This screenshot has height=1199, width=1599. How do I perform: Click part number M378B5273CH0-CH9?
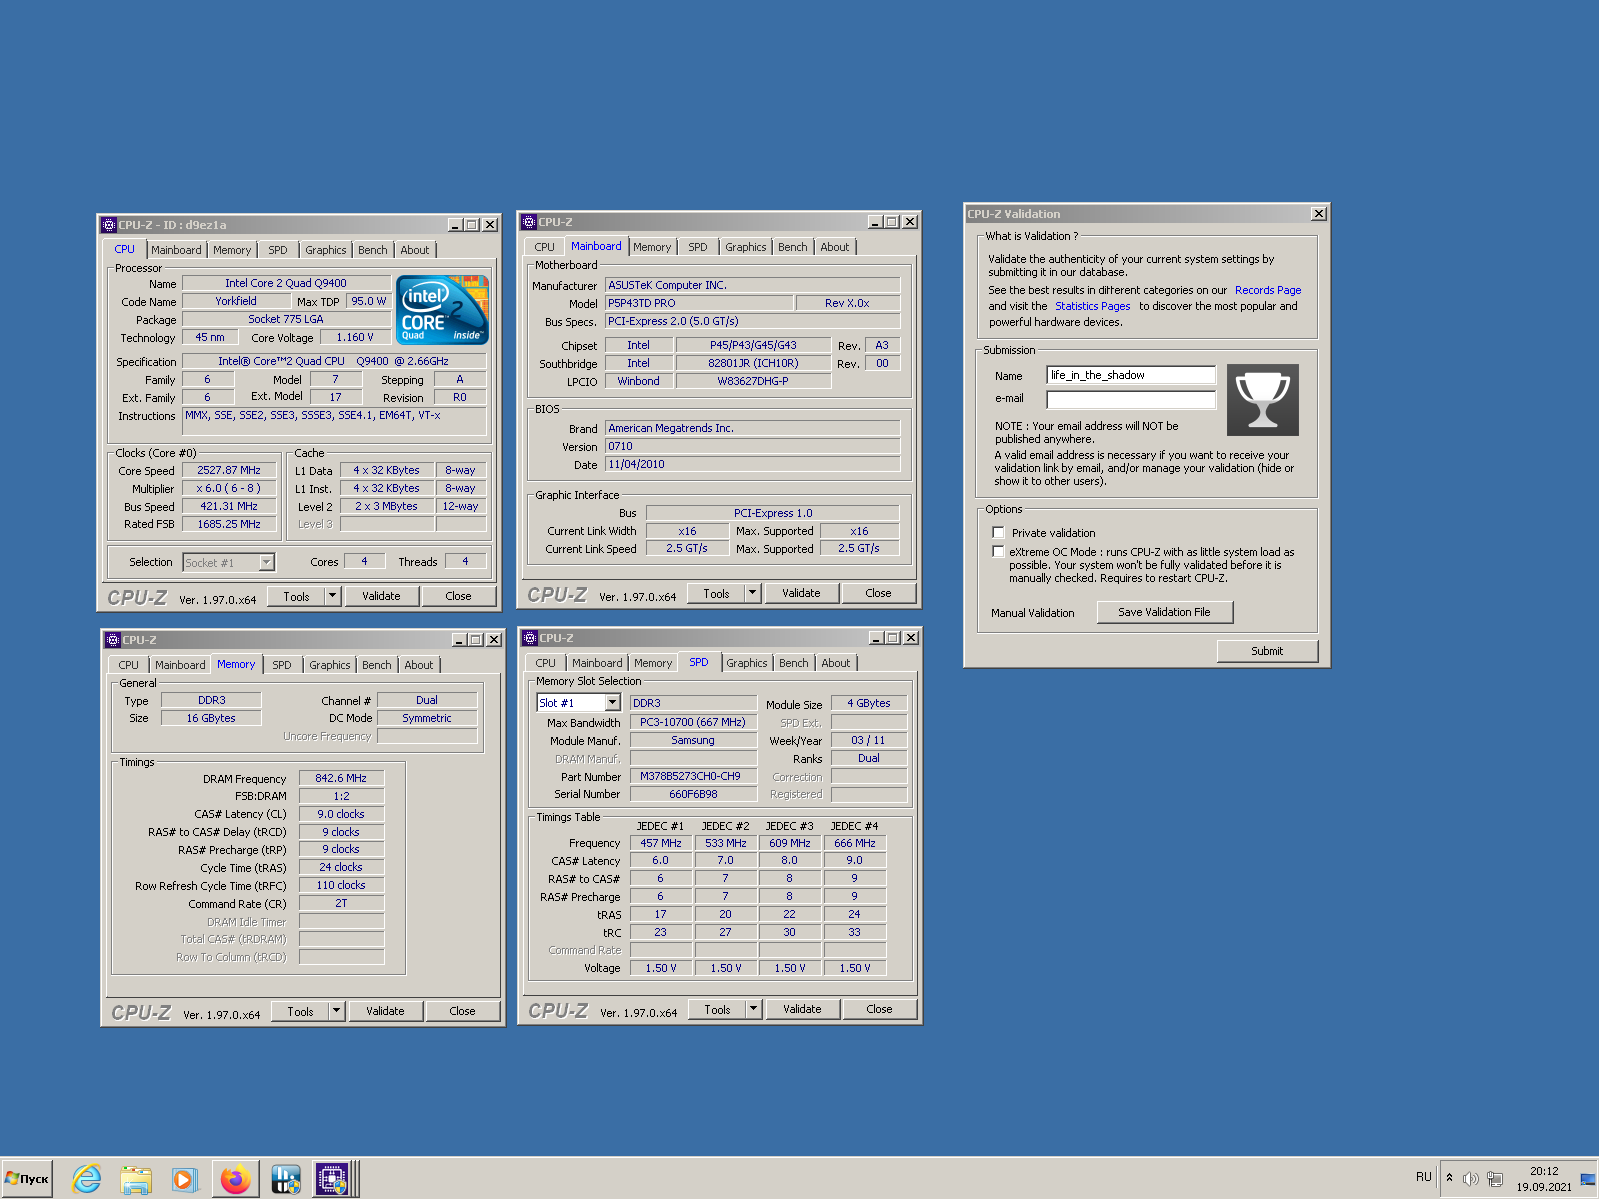click(x=691, y=776)
